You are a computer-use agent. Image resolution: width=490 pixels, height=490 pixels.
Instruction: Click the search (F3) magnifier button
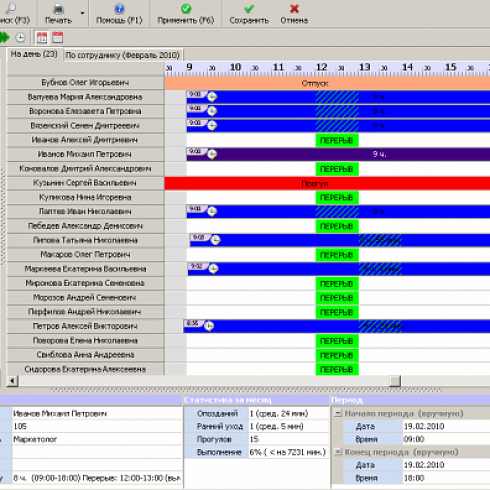point(14,14)
